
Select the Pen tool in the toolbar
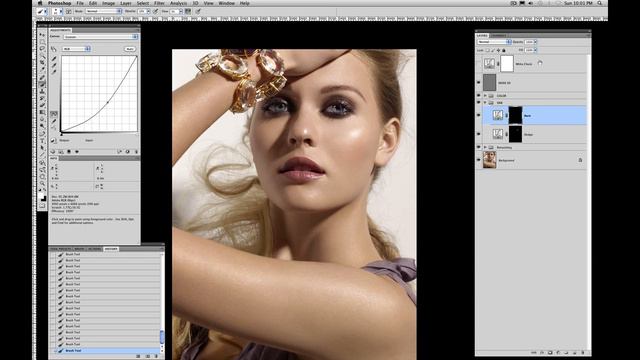[42, 133]
